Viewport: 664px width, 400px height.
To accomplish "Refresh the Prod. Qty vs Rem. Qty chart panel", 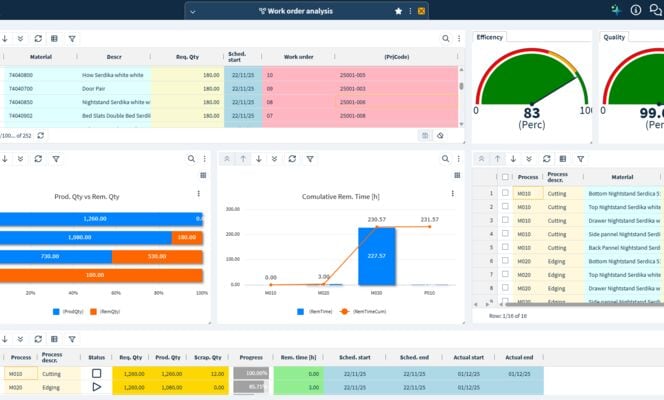I will [x=38, y=158].
